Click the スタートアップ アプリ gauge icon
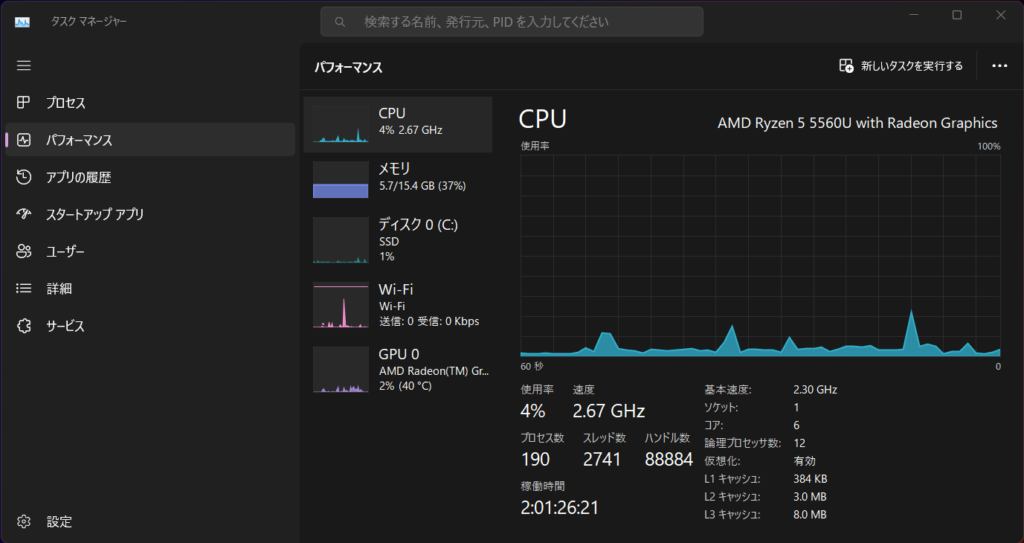Screen dimensions: 1024x543 coord(24,214)
